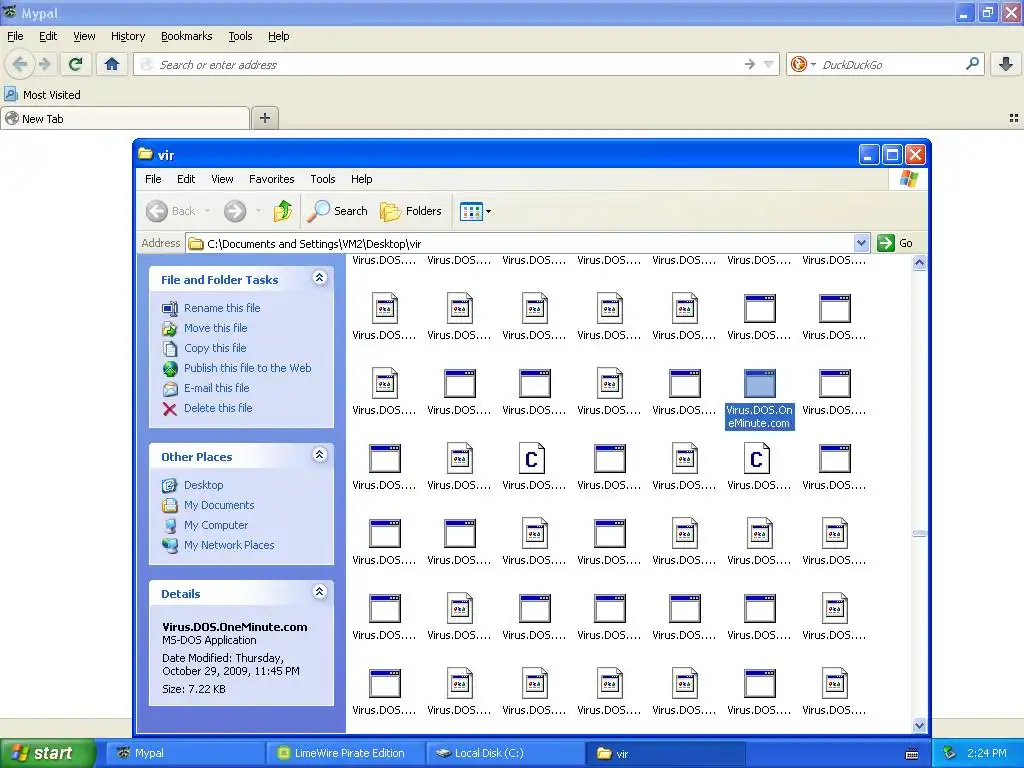The height and width of the screenshot is (768, 1024).
Task: Open the Mypal downloads arrow button
Action: (x=1006, y=64)
